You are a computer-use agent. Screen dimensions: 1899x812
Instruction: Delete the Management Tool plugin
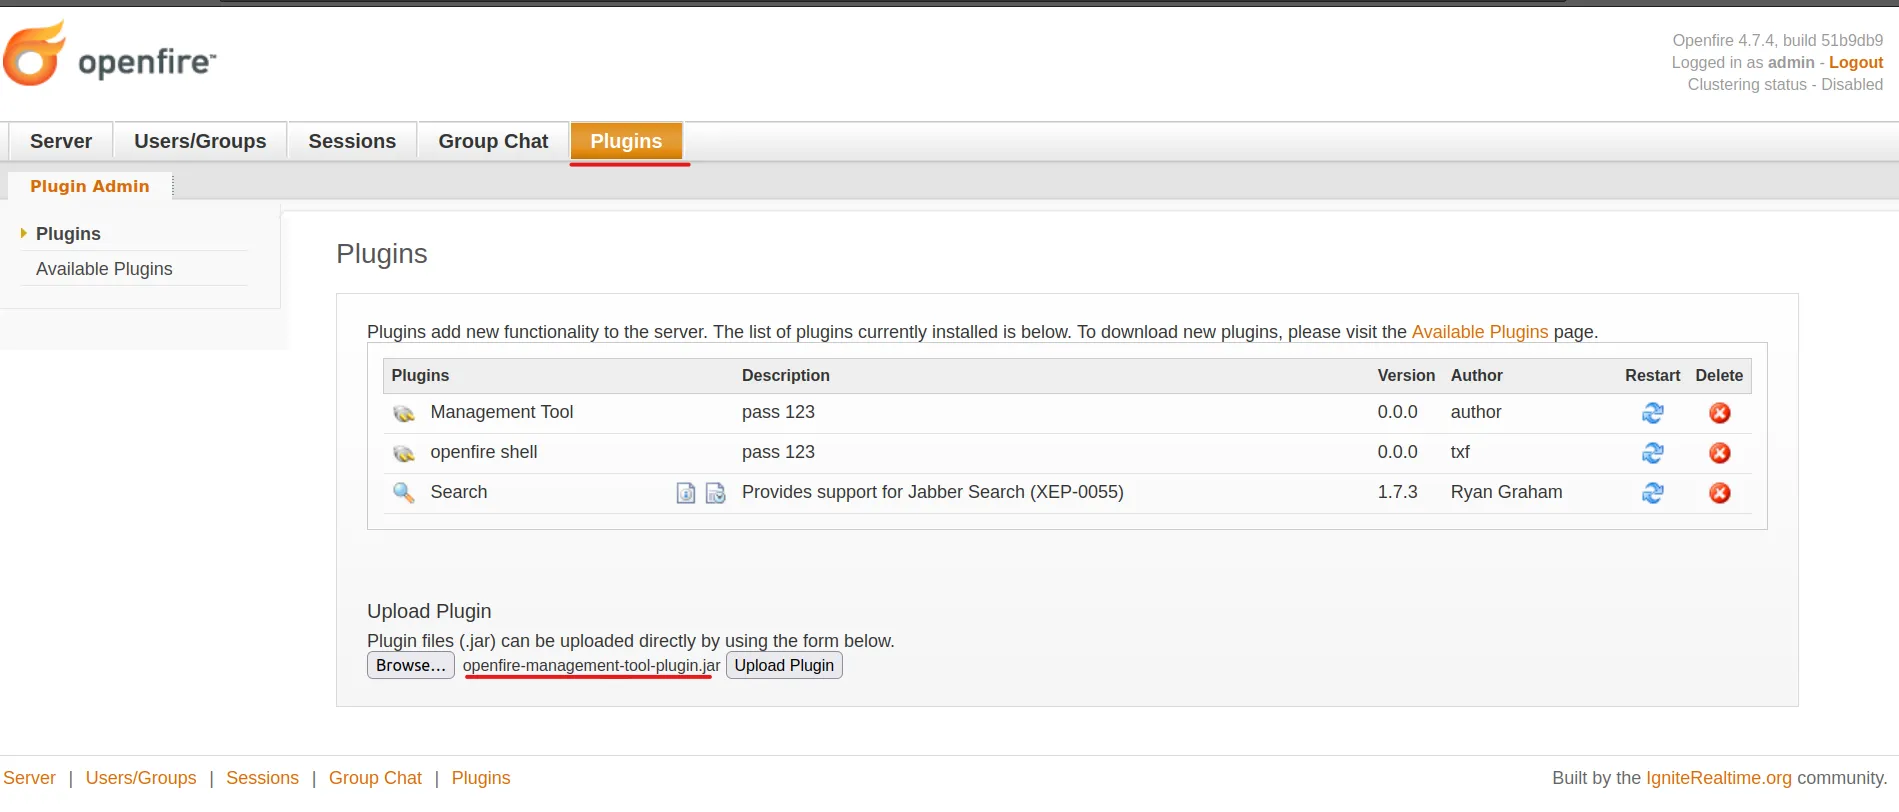coord(1719,413)
